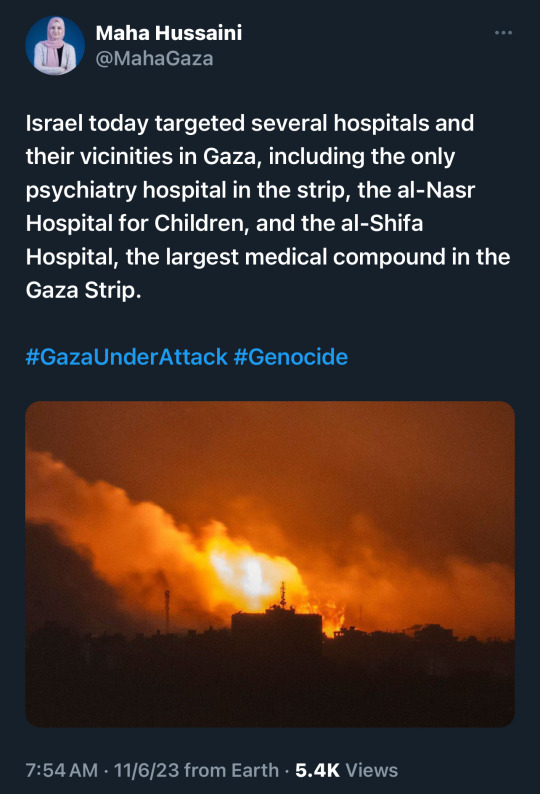Screen dimensions: 540x794
Task: Open the #GazaUnderAttack hashtag
Action: [x=127, y=357]
